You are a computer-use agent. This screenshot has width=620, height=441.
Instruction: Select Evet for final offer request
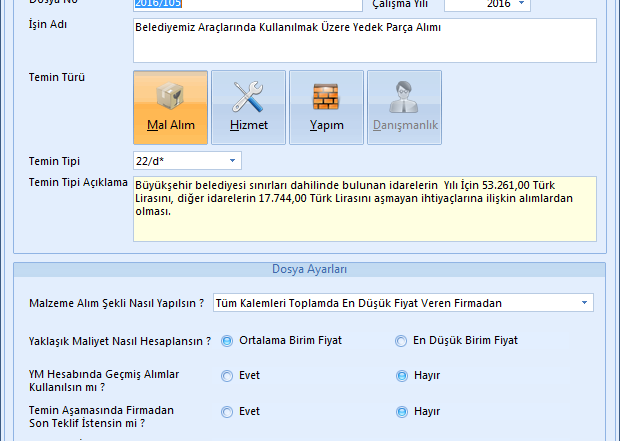tap(227, 411)
